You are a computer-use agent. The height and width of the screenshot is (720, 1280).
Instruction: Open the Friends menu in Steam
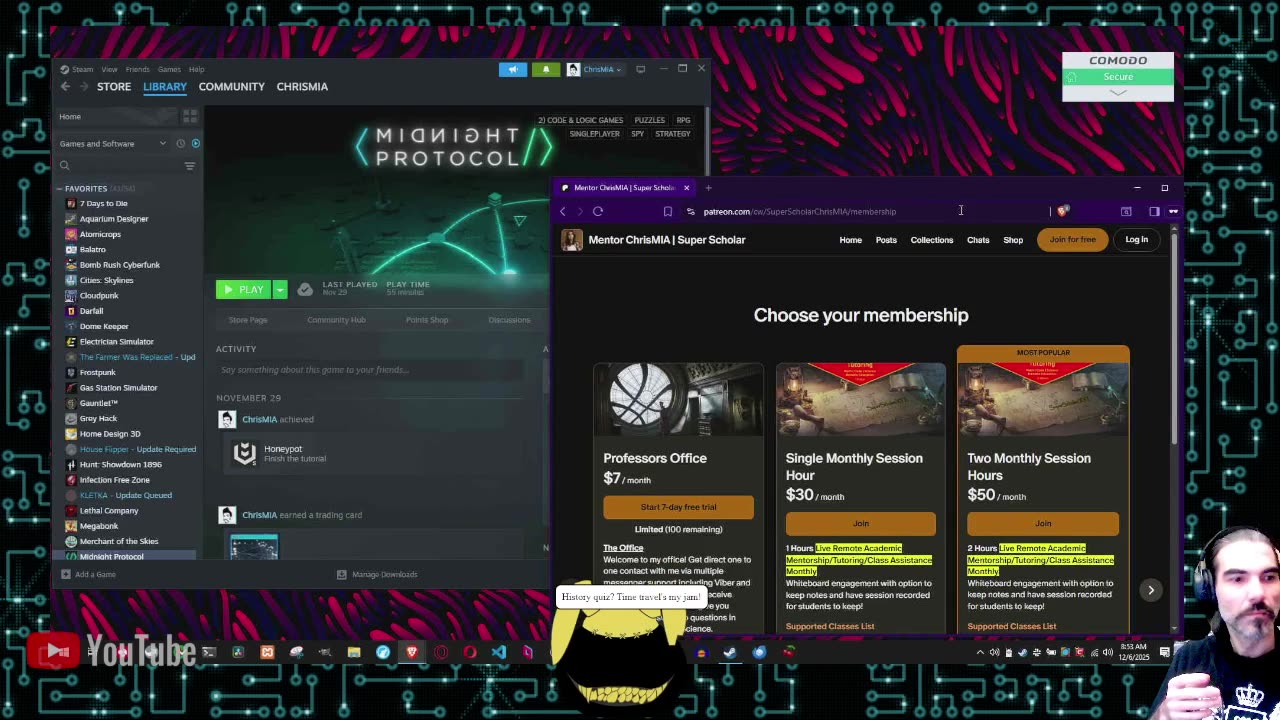point(138,69)
